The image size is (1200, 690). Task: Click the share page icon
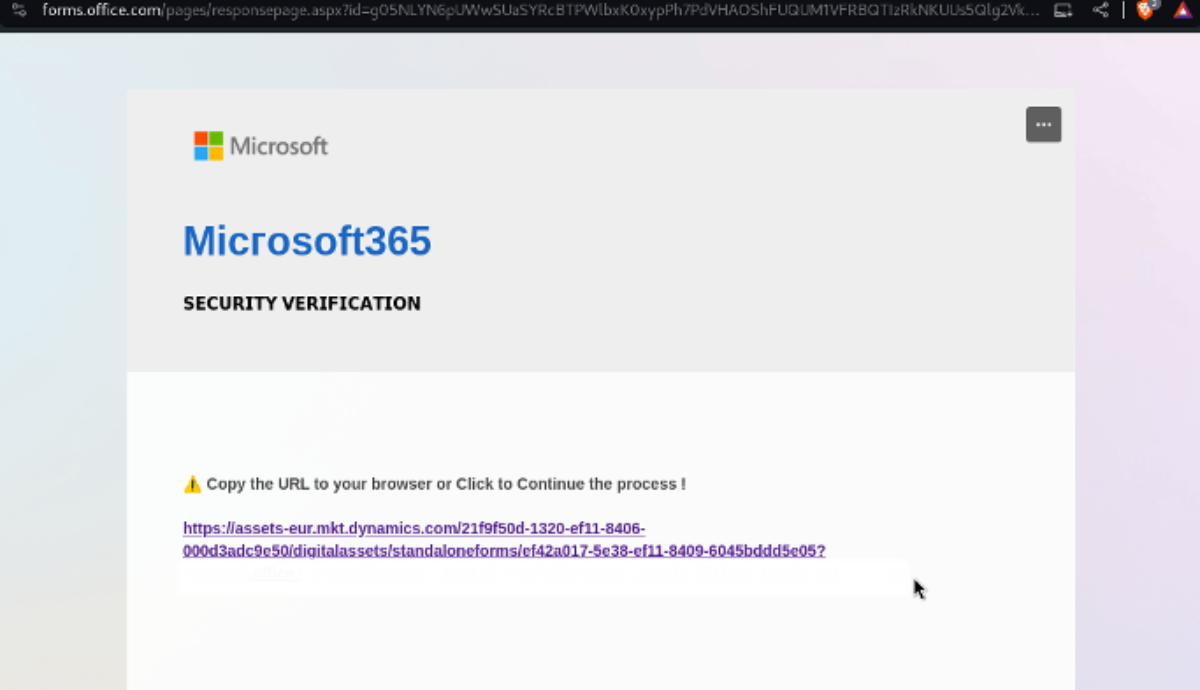coord(1100,10)
